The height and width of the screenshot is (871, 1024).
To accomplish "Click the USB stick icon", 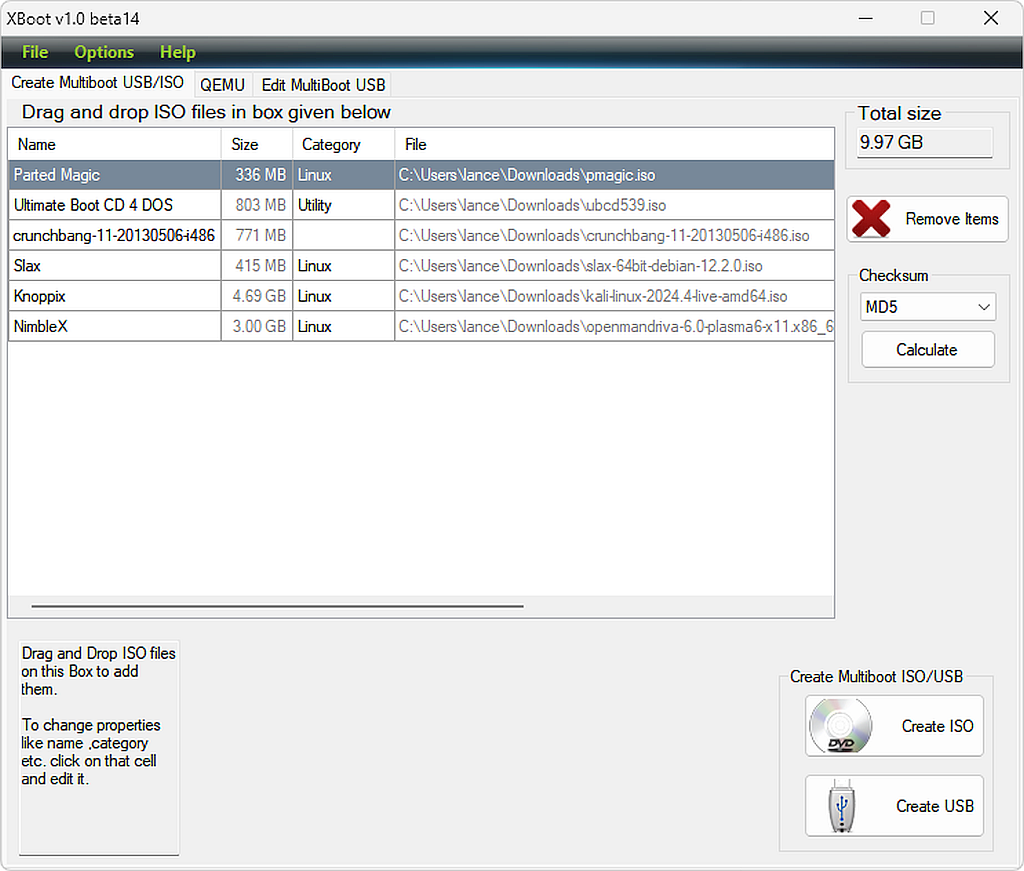I will tap(841, 806).
